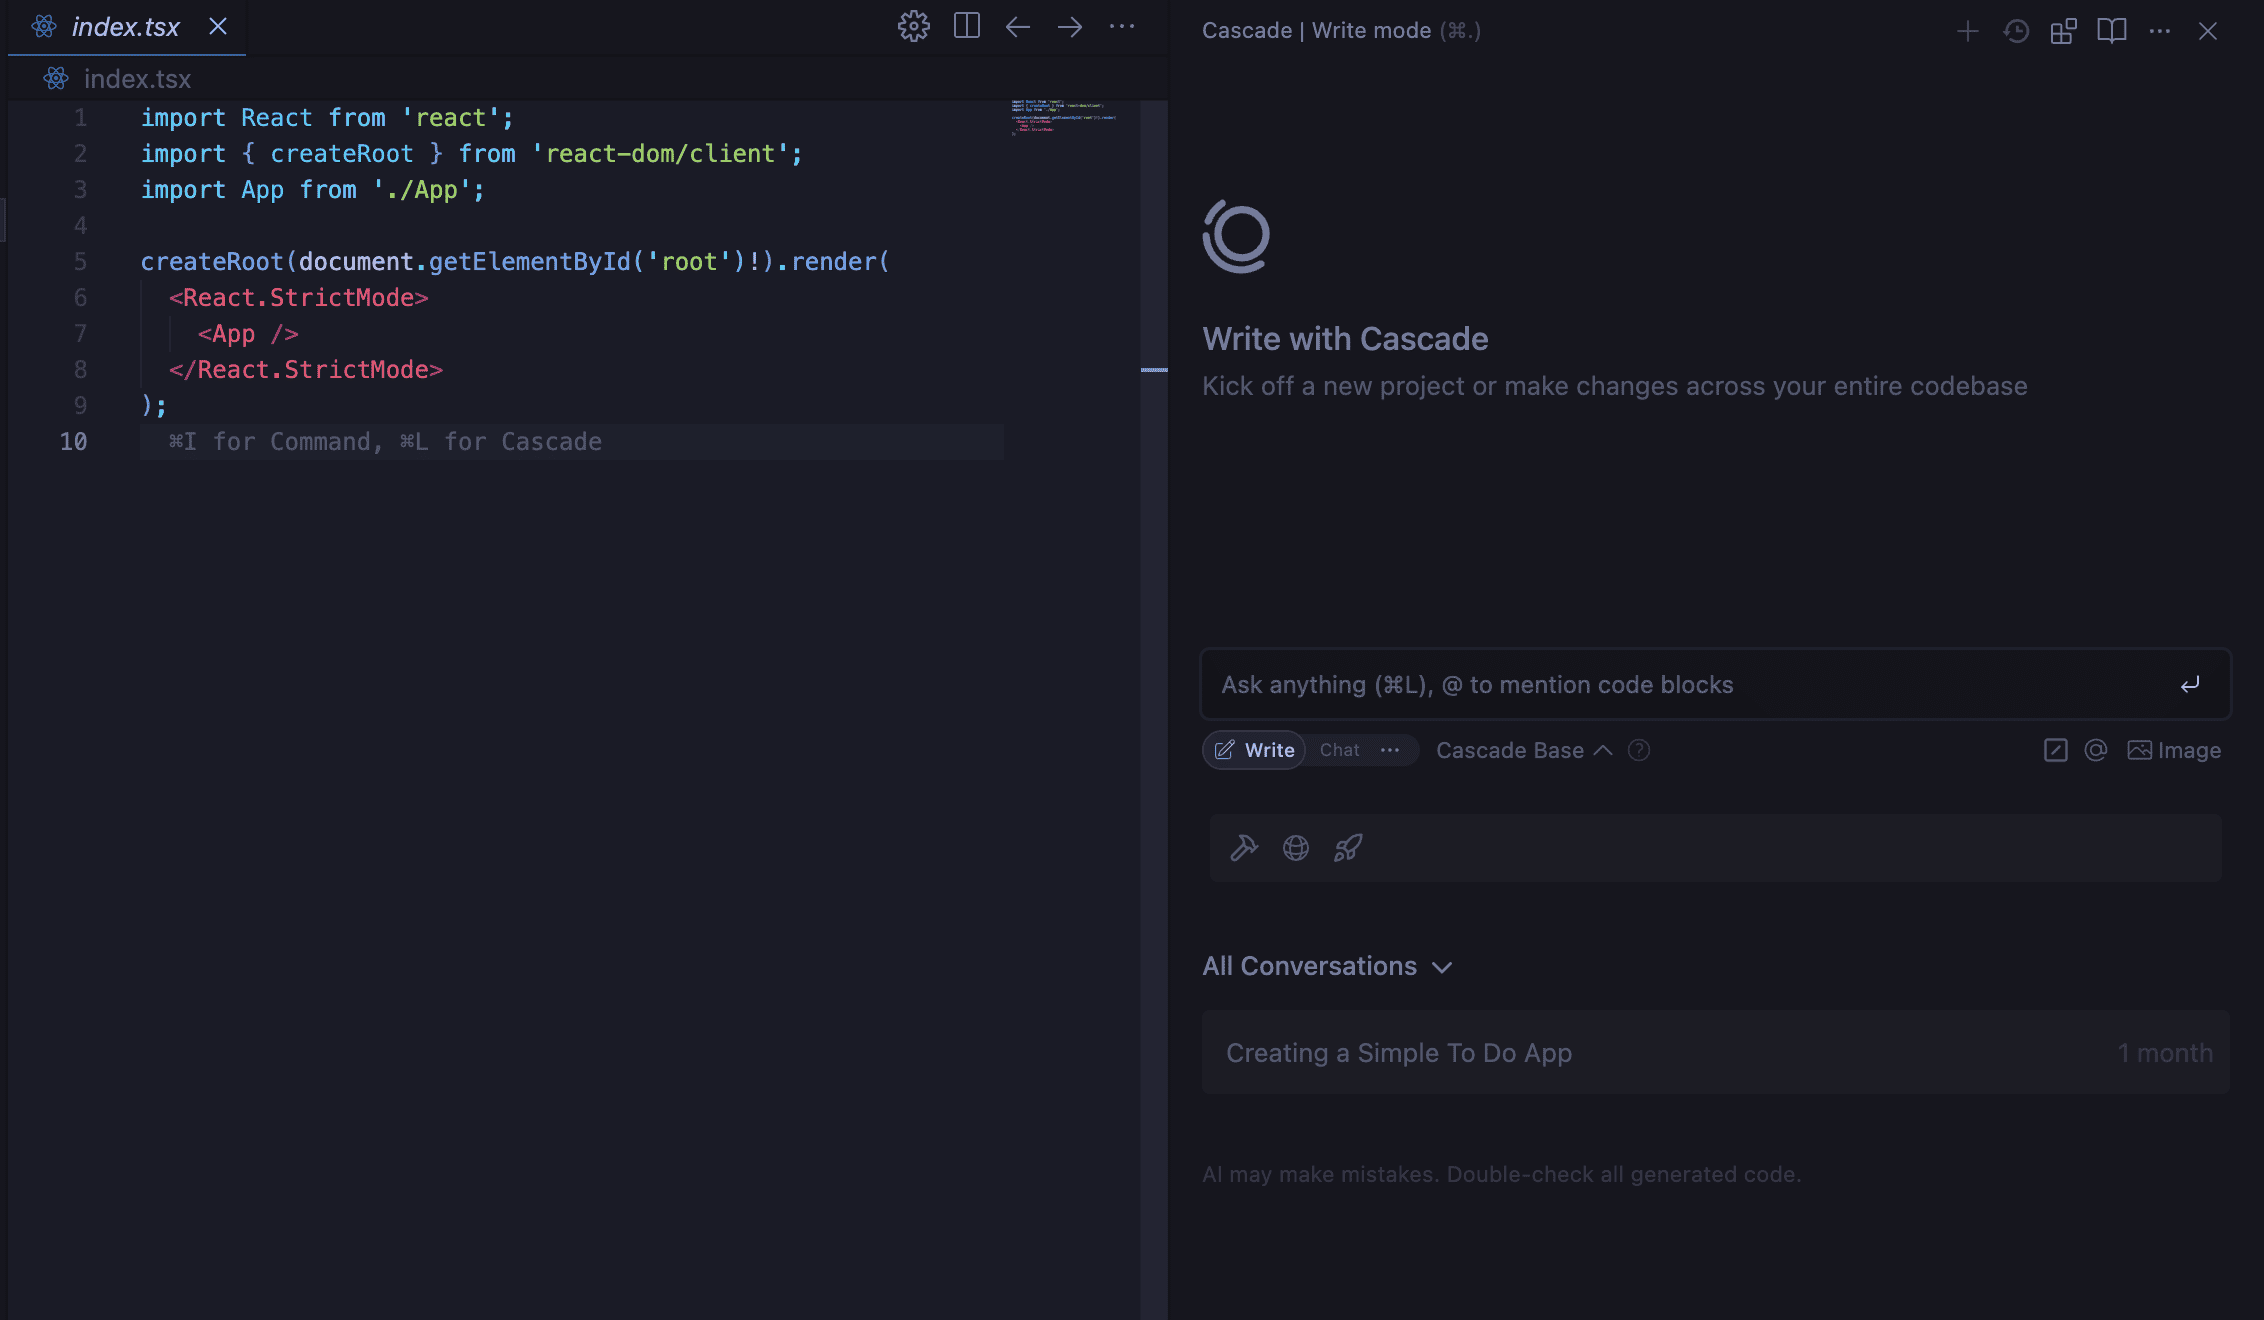
Task: Open the book docs icon in Cascade header
Action: [x=2111, y=31]
